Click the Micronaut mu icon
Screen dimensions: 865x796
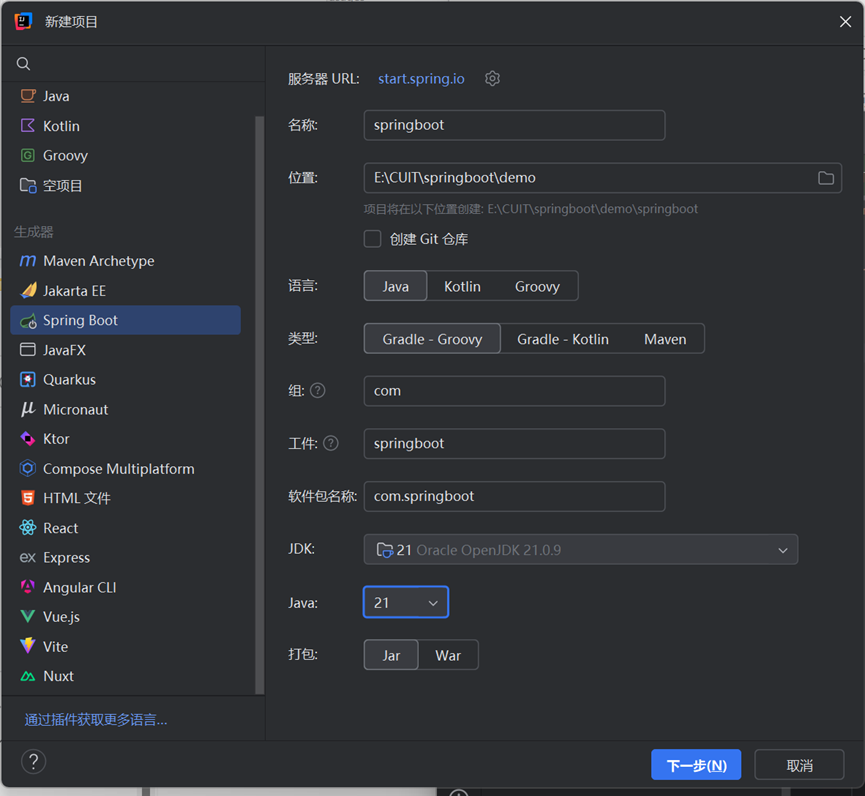[28, 409]
